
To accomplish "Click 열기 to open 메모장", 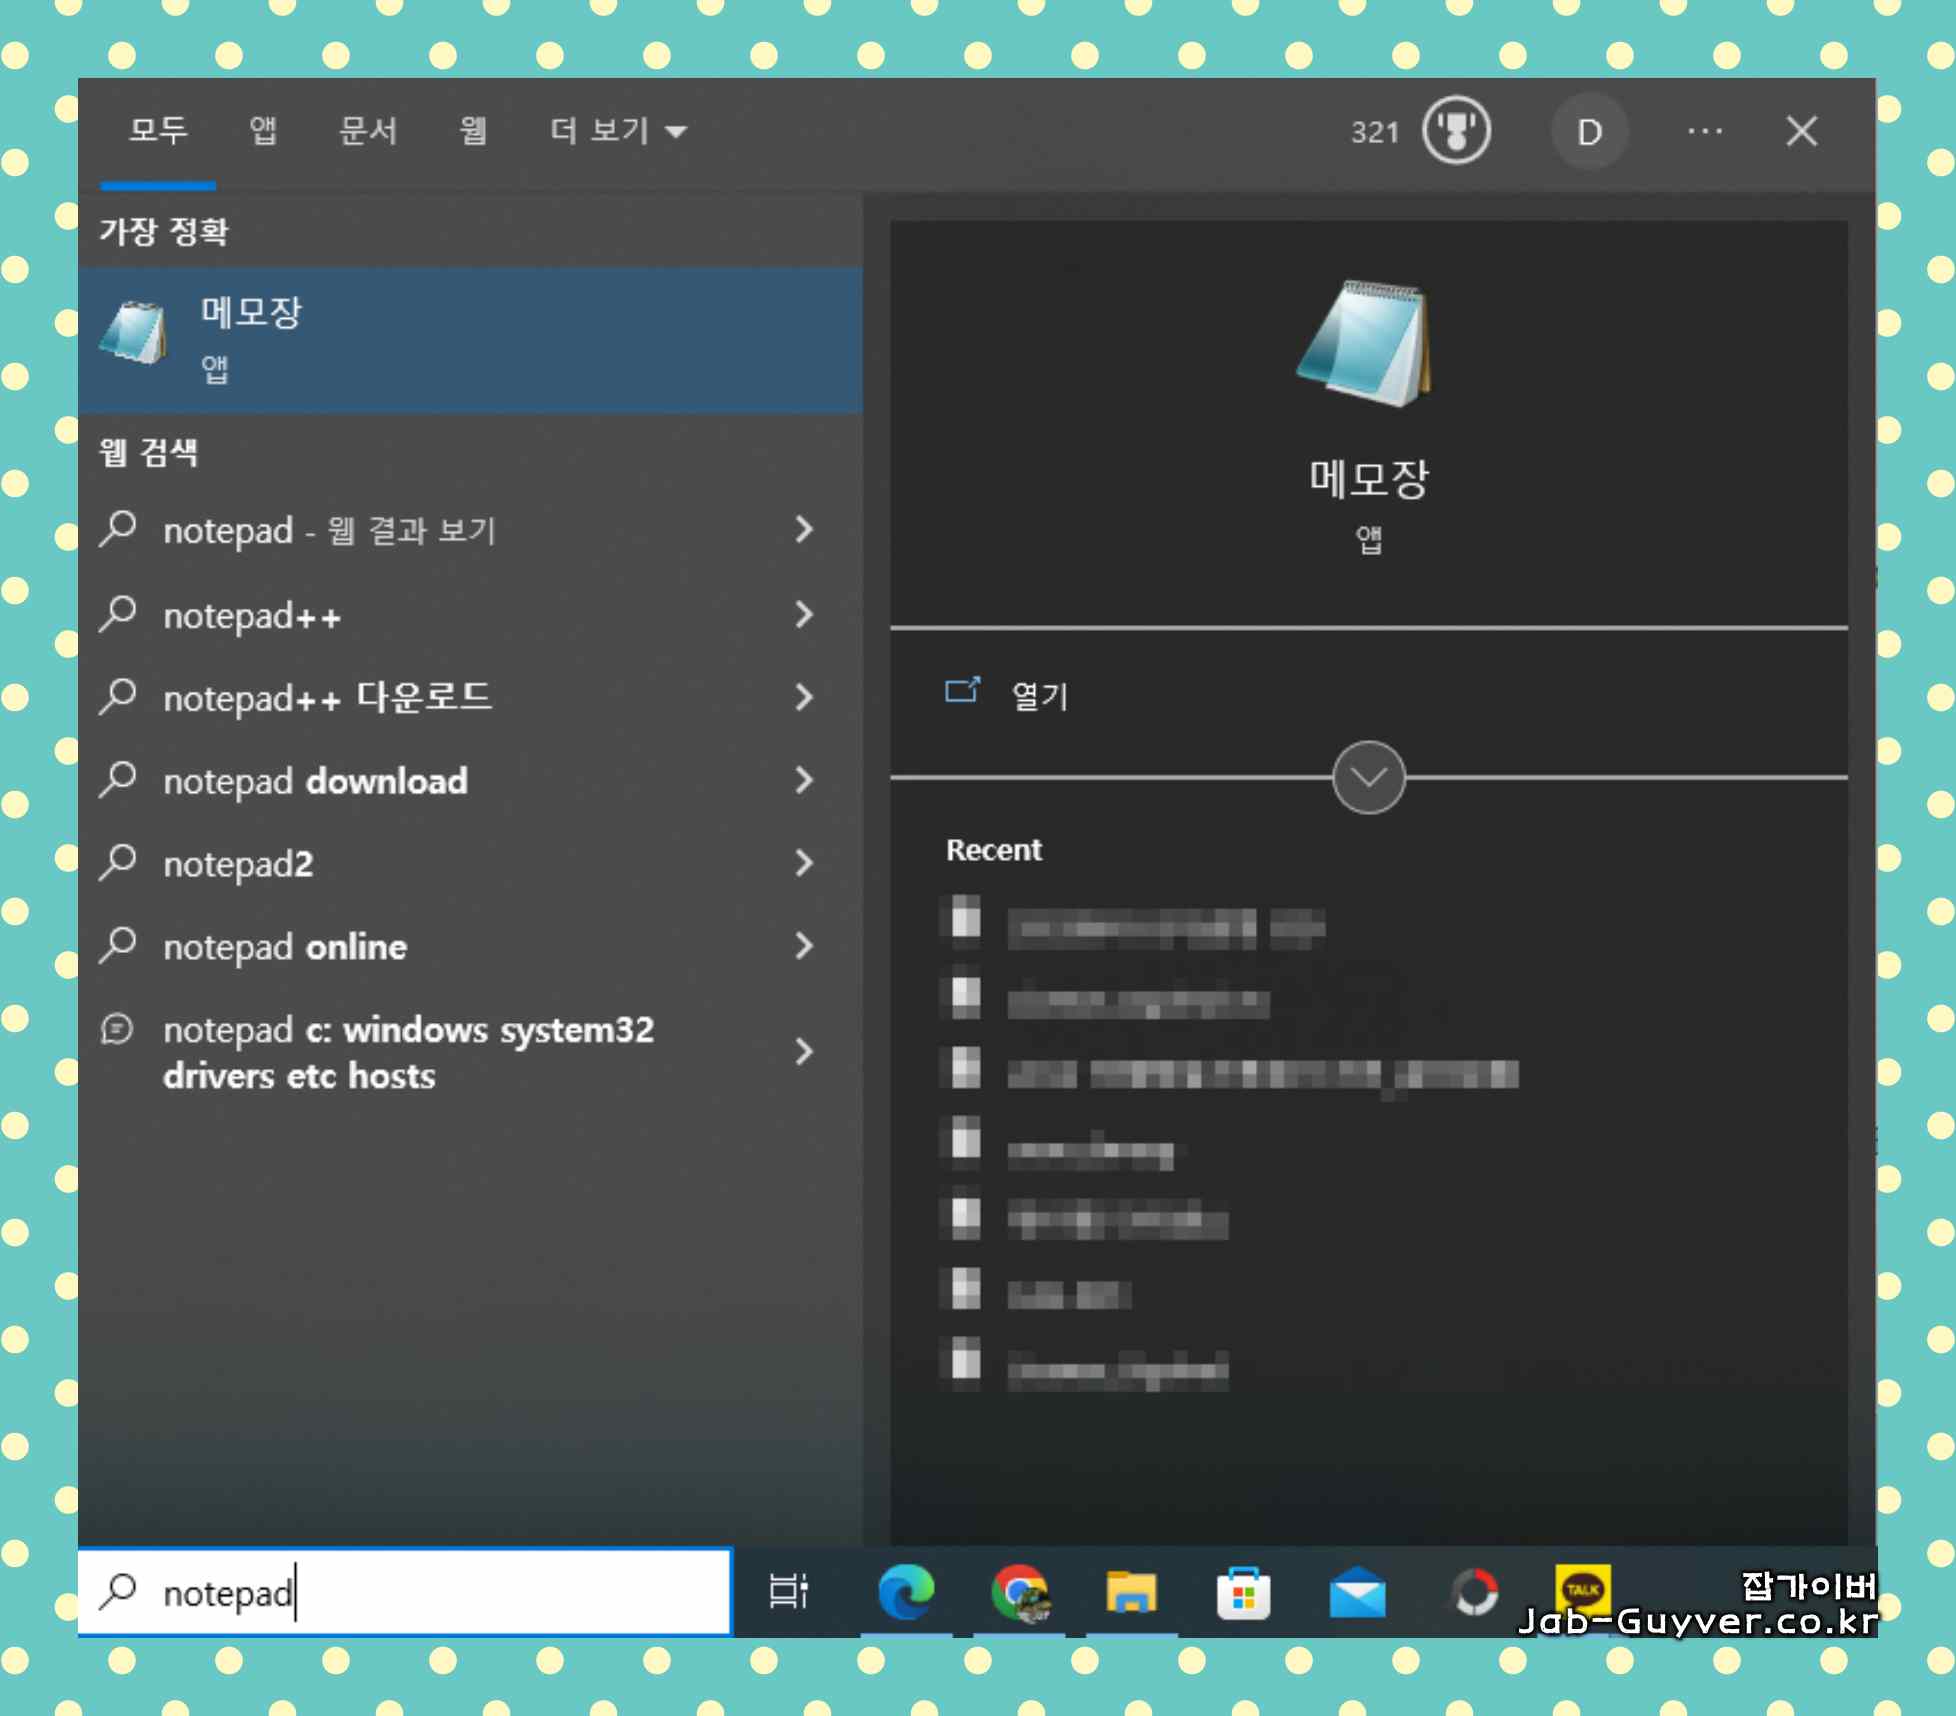I will click(1039, 696).
